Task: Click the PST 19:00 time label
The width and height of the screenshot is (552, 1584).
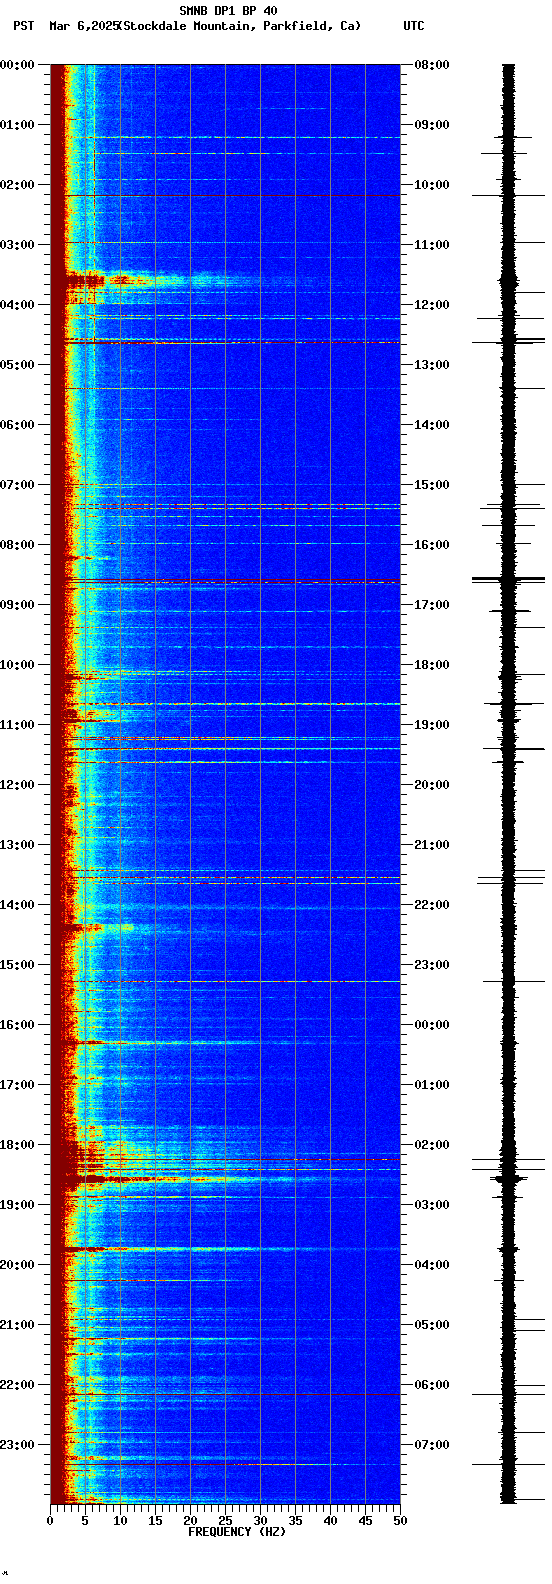Action: point(17,1205)
